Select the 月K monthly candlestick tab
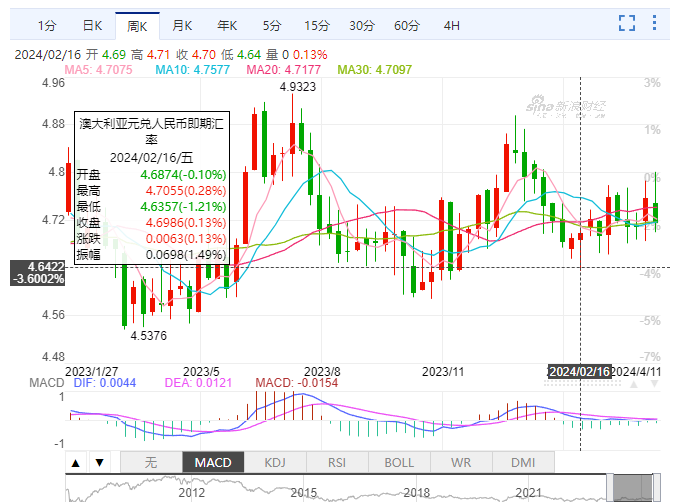 coord(182,25)
